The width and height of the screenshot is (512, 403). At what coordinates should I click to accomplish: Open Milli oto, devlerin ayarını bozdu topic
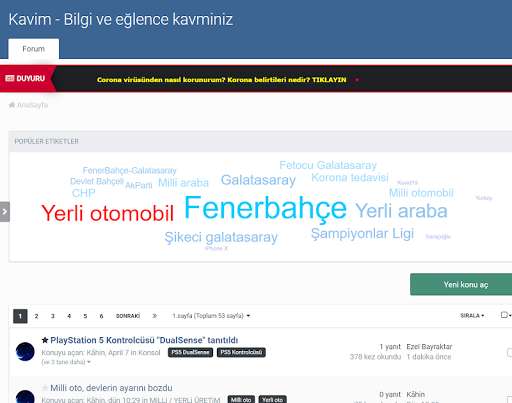click(x=111, y=388)
